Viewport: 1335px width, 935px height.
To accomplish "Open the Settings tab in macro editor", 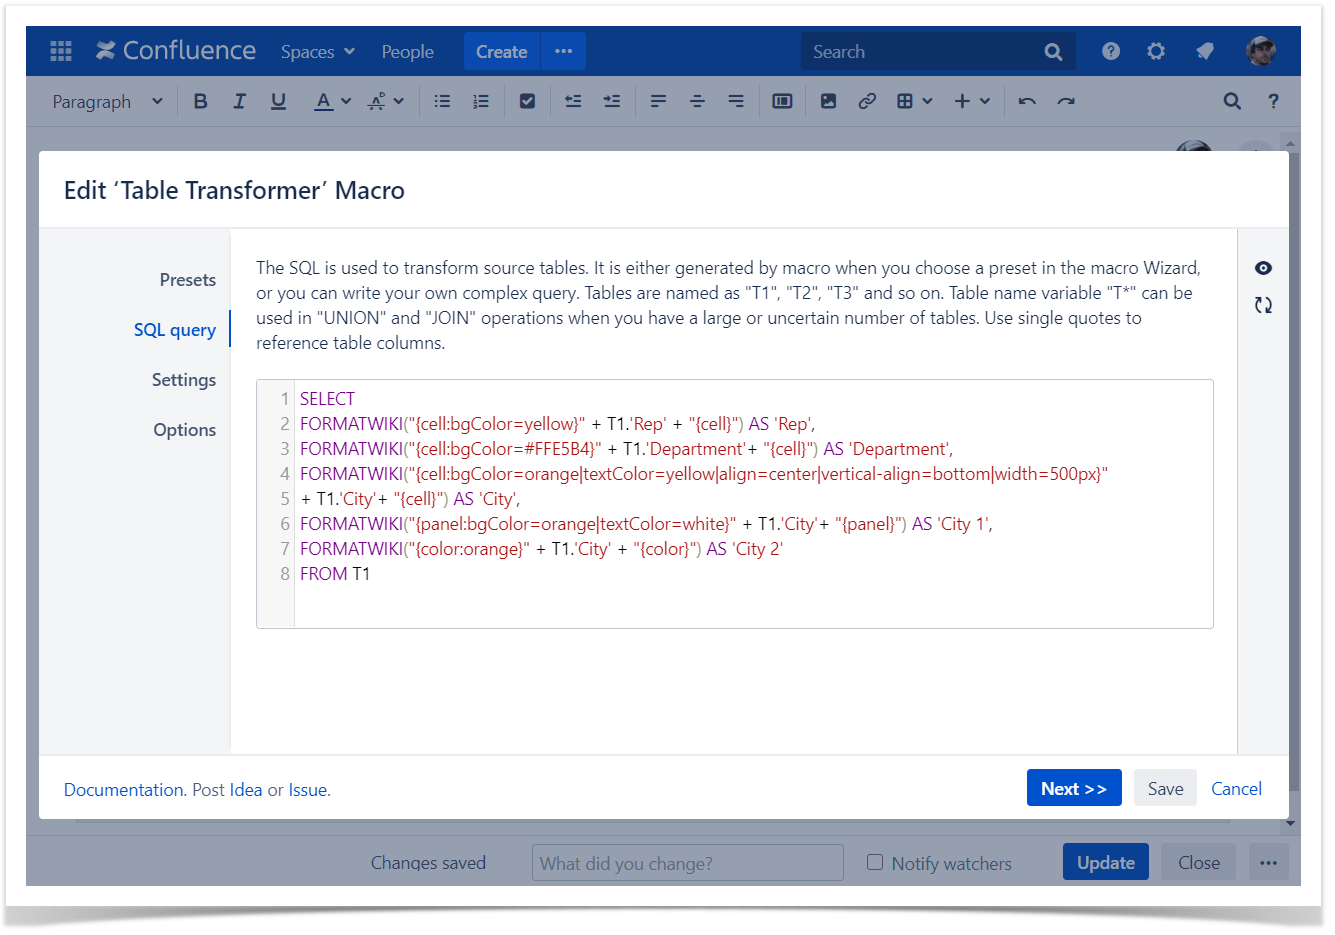I will coord(183,380).
